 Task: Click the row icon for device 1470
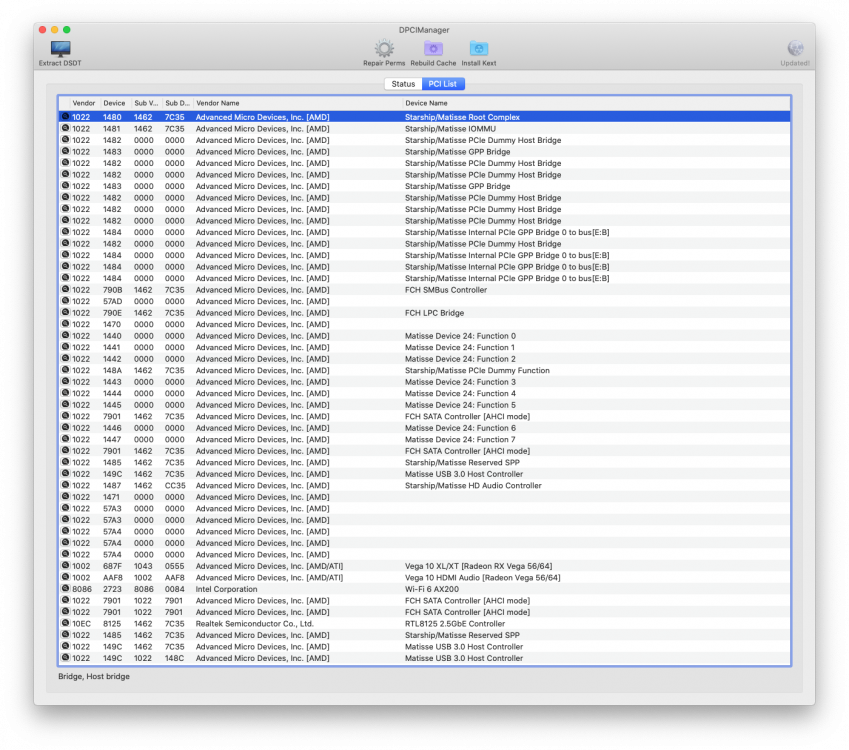coord(66,324)
